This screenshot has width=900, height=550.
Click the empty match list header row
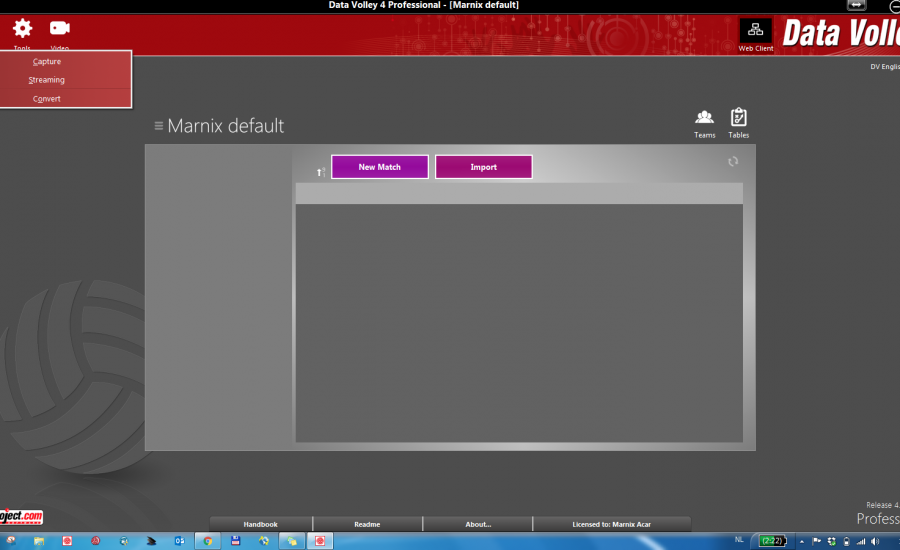pos(519,193)
